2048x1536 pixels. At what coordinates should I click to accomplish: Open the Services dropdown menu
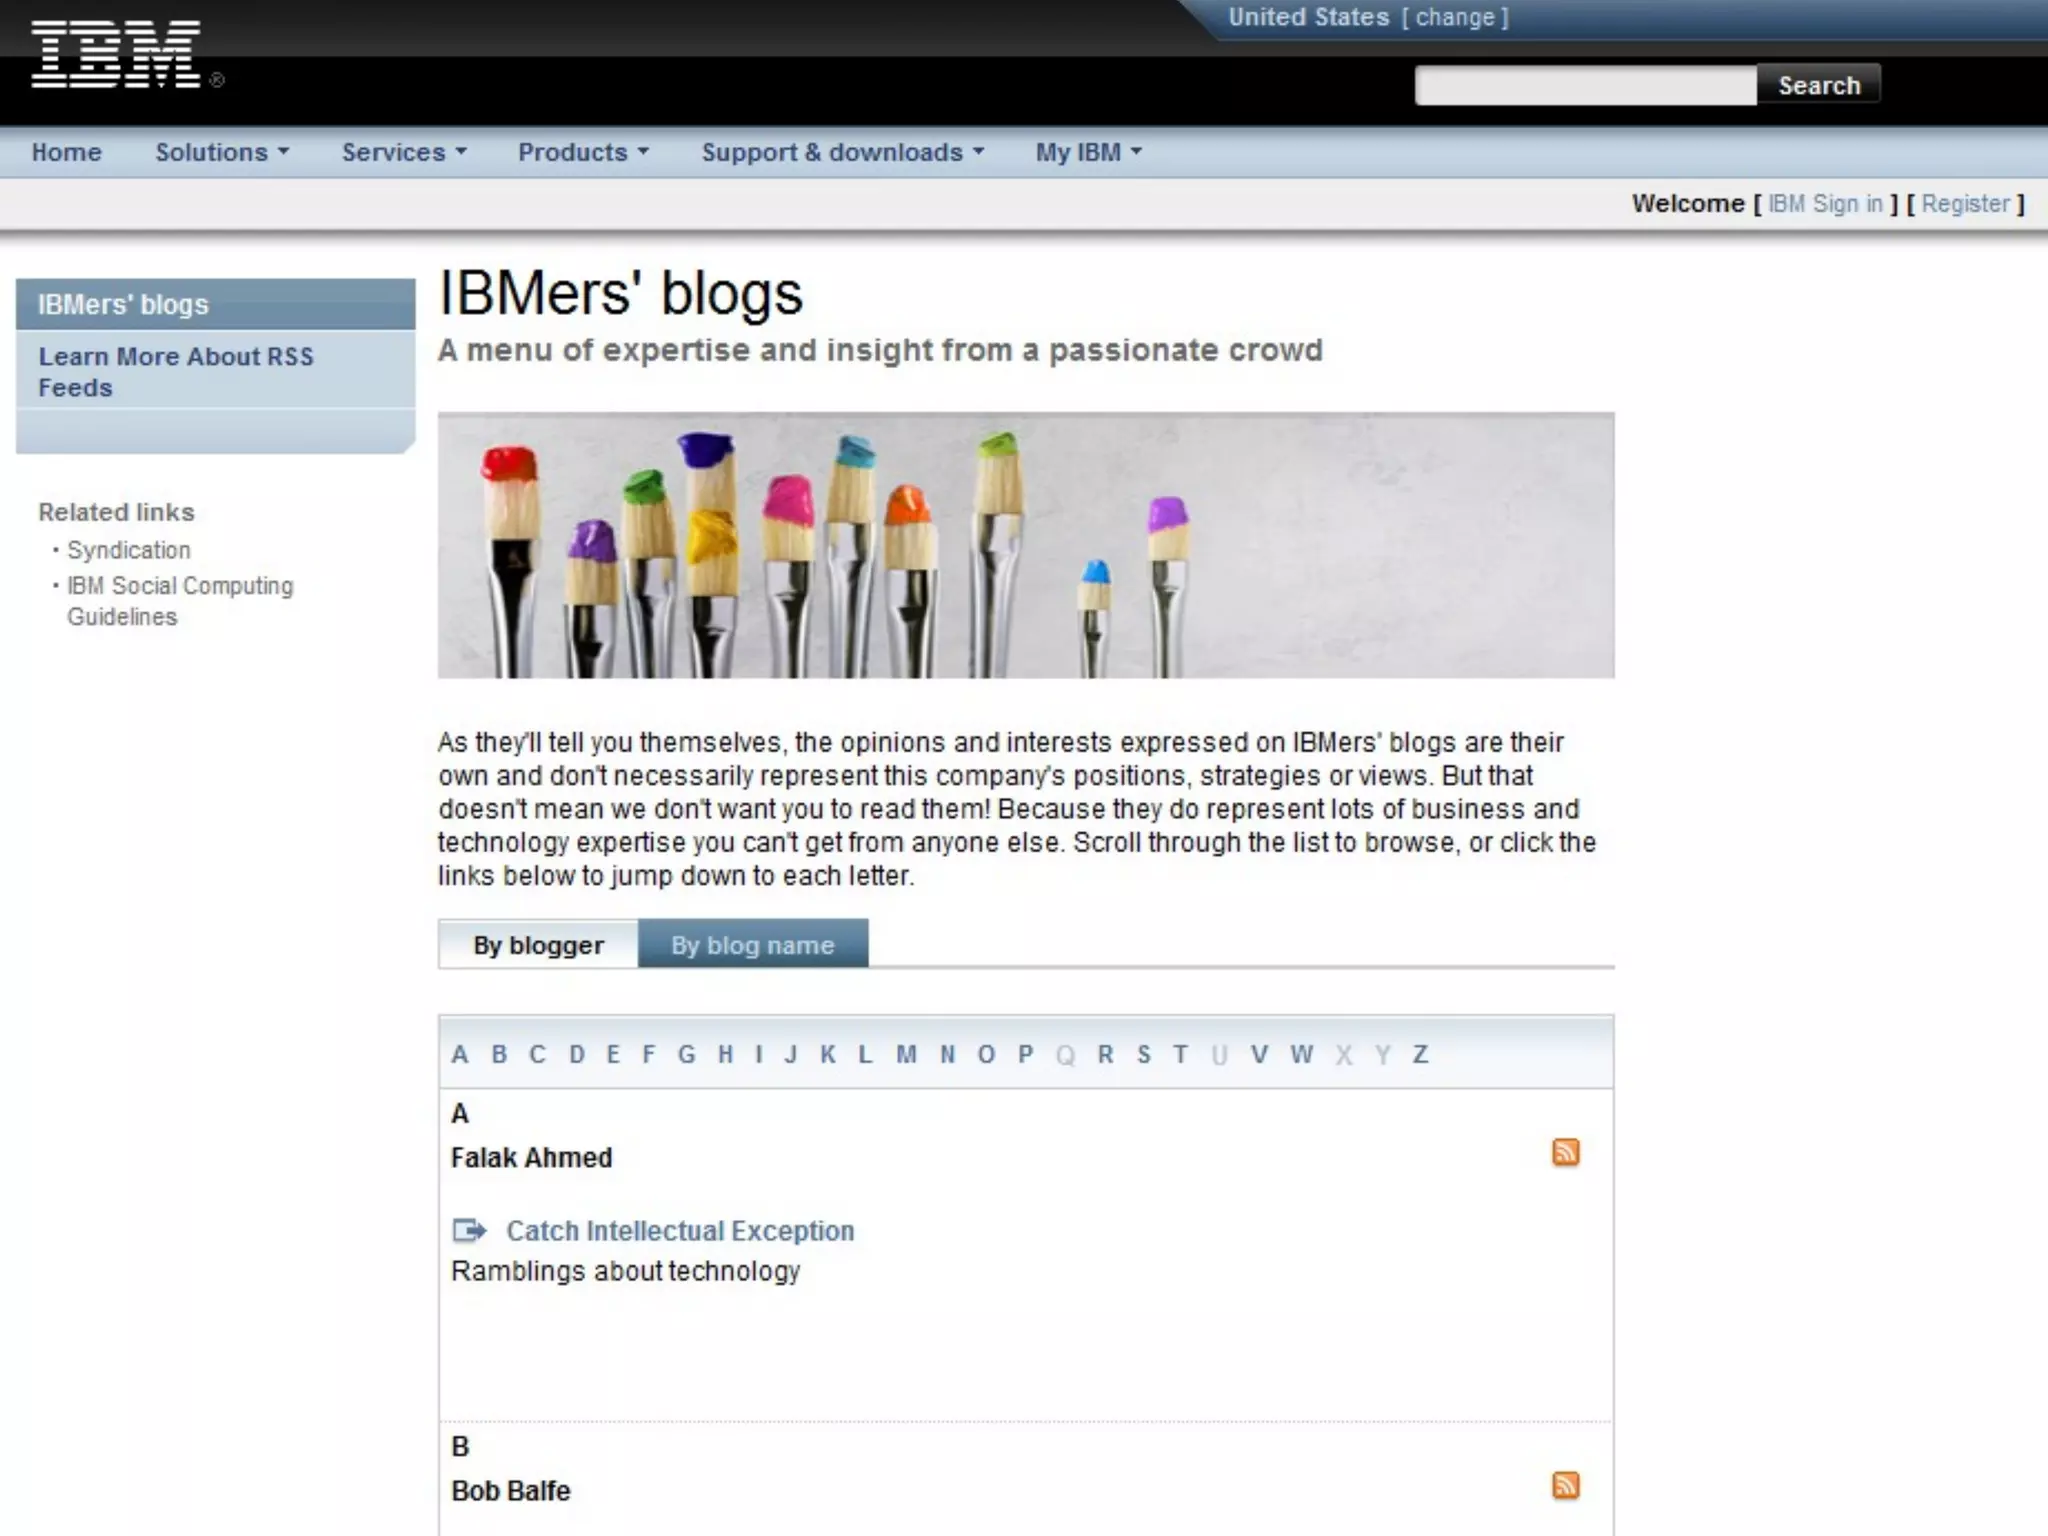(x=403, y=152)
